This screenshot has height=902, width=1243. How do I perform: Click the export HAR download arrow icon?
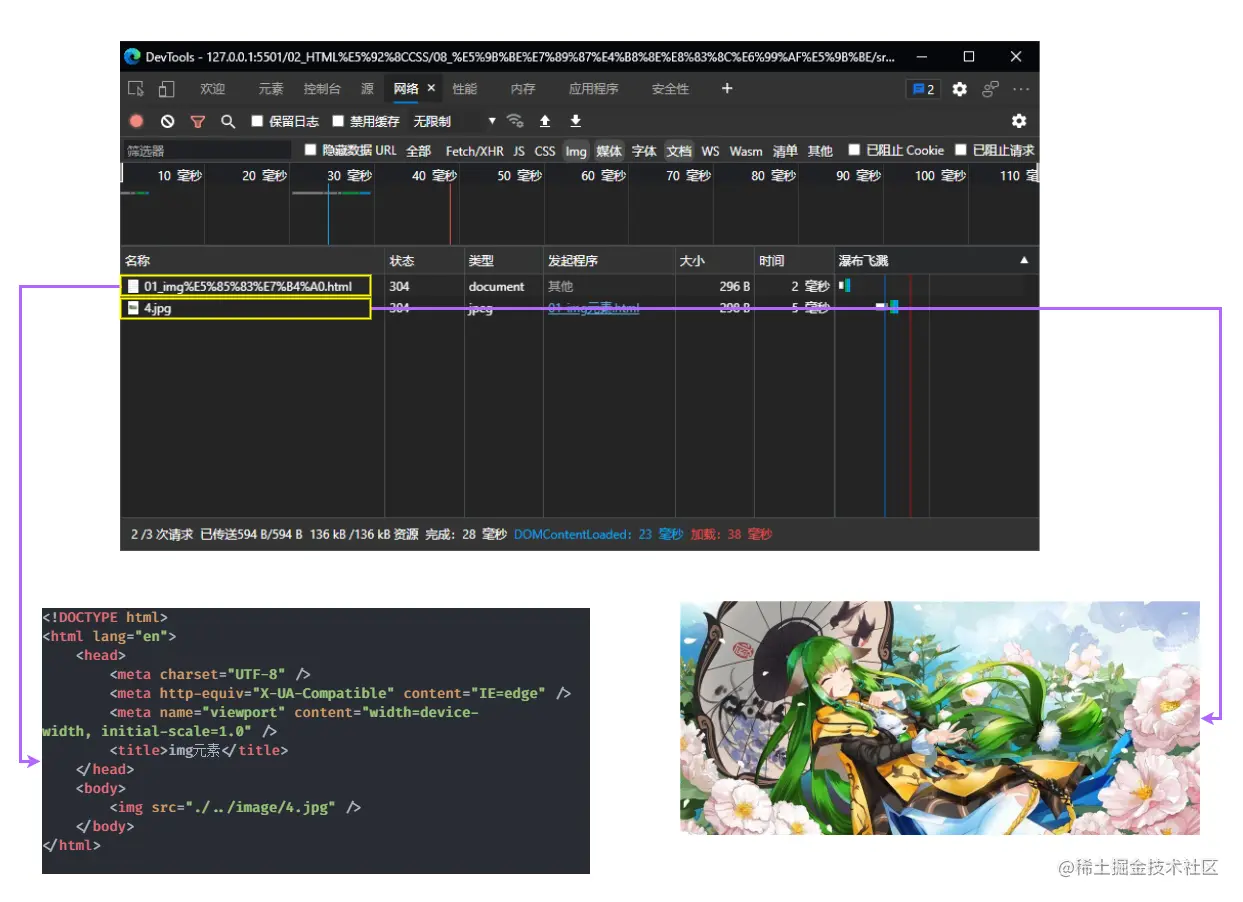(575, 121)
